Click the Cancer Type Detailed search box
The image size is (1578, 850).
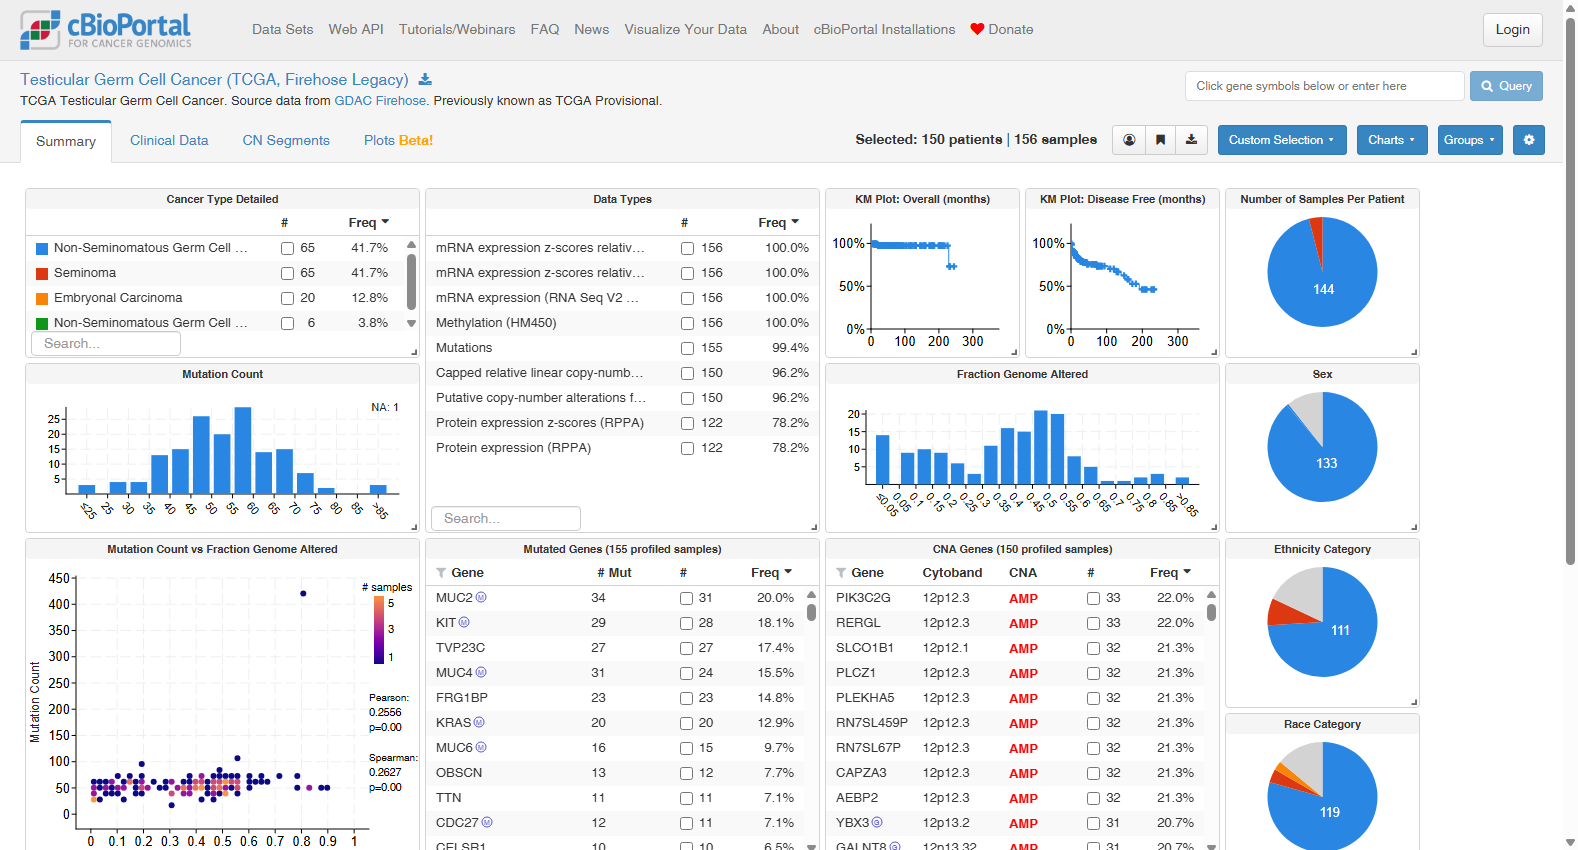tap(106, 344)
